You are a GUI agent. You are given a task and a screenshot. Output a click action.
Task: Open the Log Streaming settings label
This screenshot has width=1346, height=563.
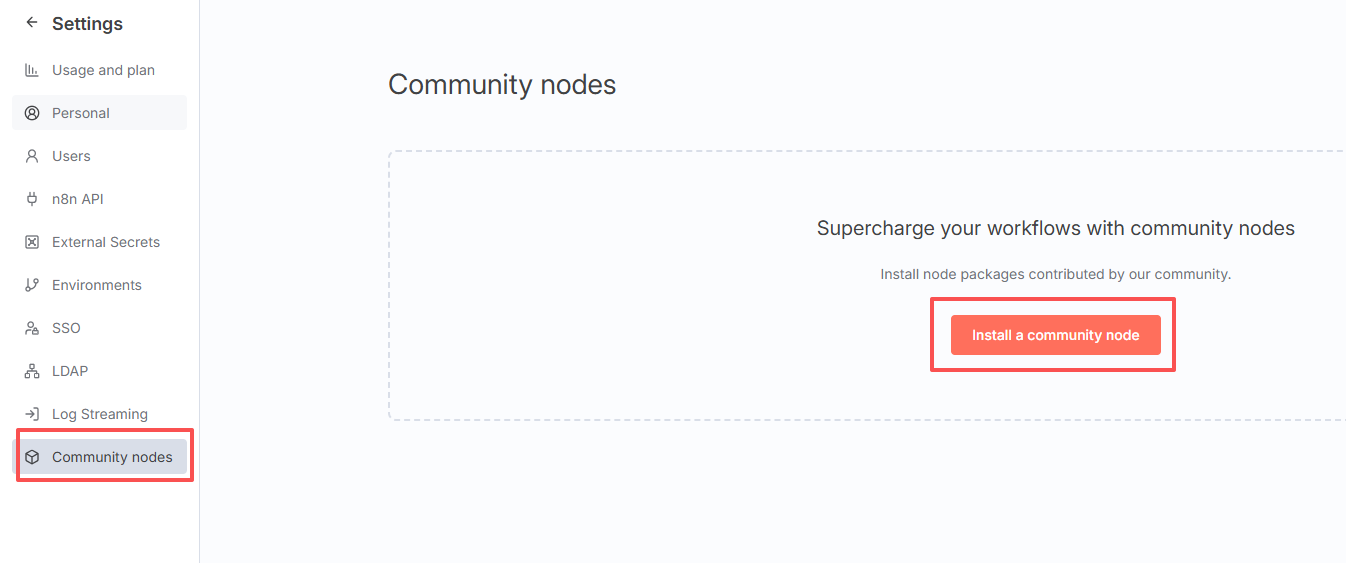[x=100, y=414]
